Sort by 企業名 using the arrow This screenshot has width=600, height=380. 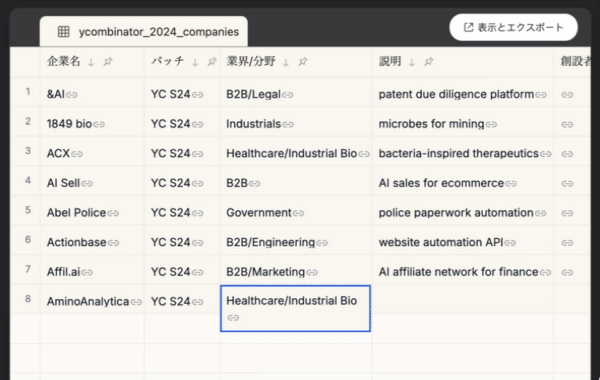coord(91,62)
